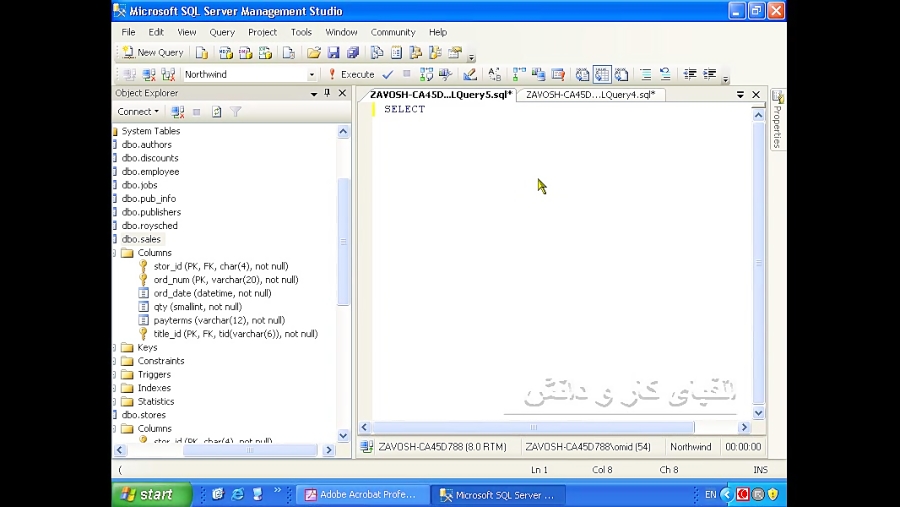Viewport: 900px width, 507px height.
Task: Click the Filter funnel icon in Object Explorer
Action: click(x=236, y=112)
